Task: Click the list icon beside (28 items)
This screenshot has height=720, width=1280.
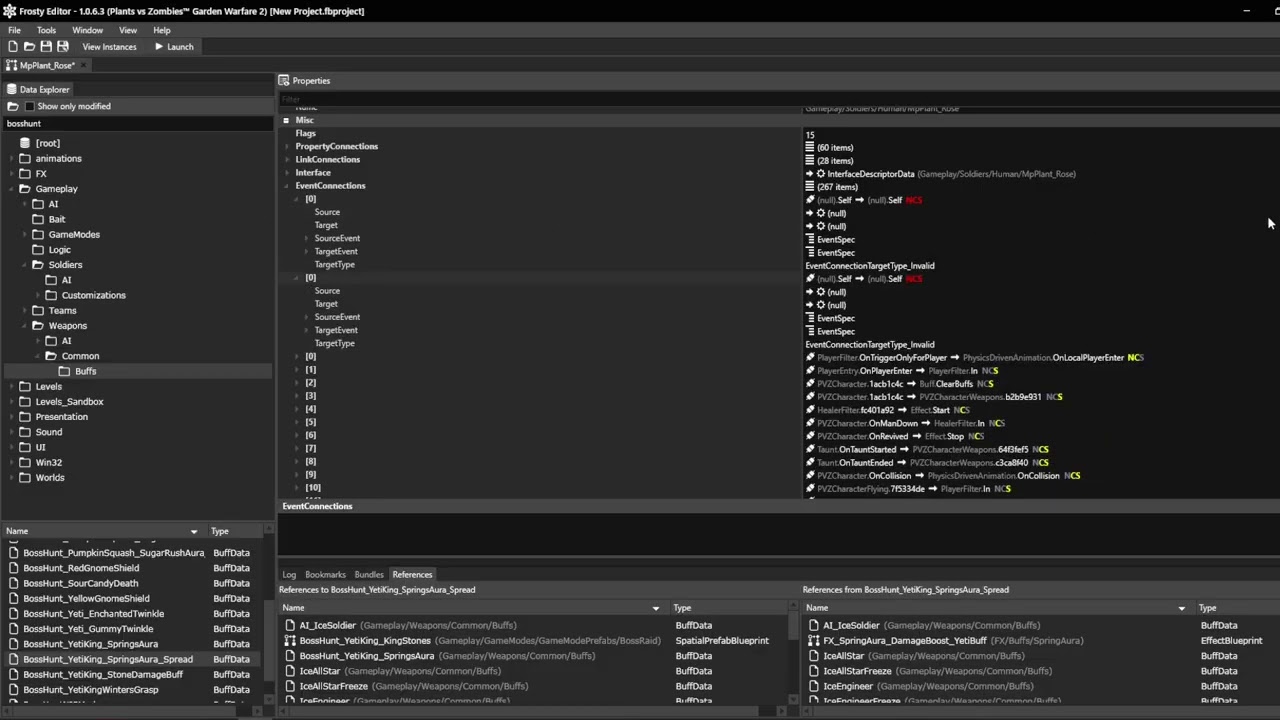Action: (x=810, y=160)
